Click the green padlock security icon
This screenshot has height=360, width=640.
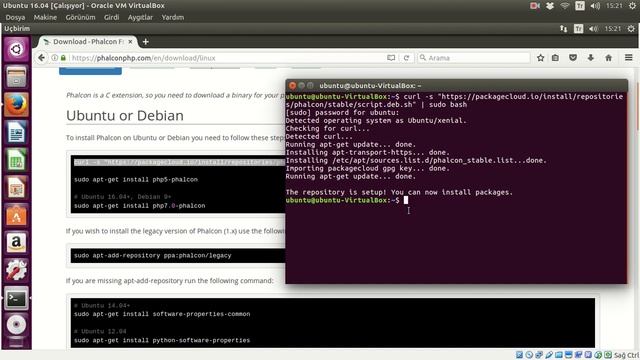point(63,58)
